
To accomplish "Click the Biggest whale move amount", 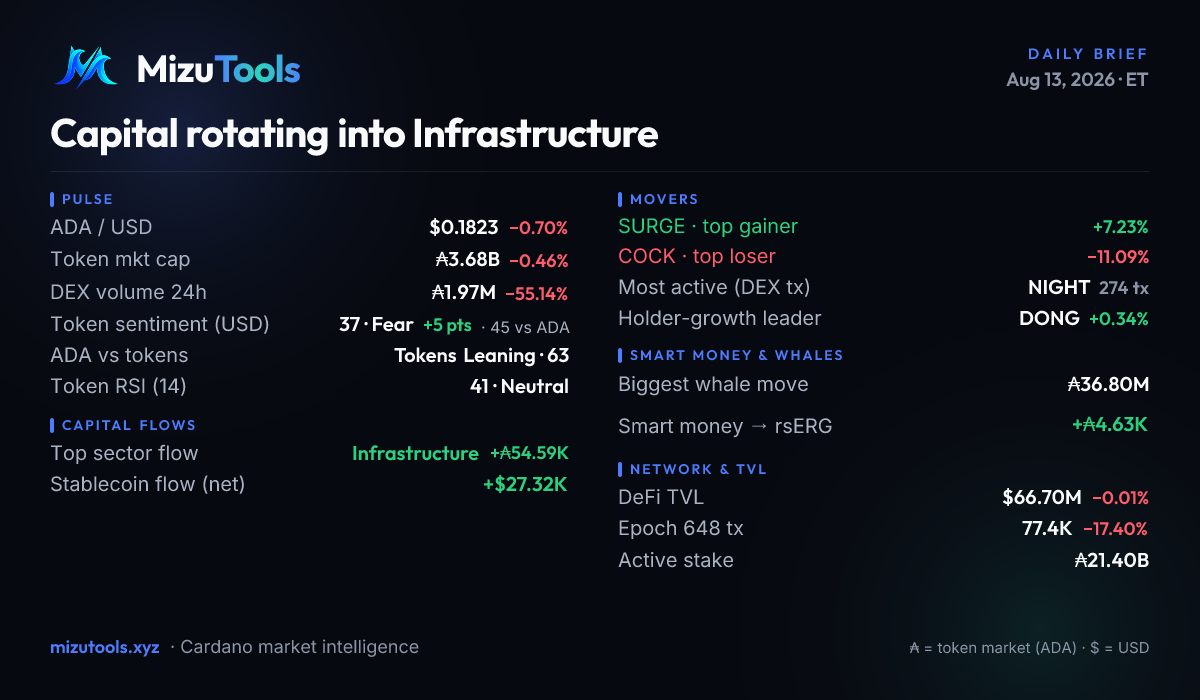I will click(x=1108, y=384).
